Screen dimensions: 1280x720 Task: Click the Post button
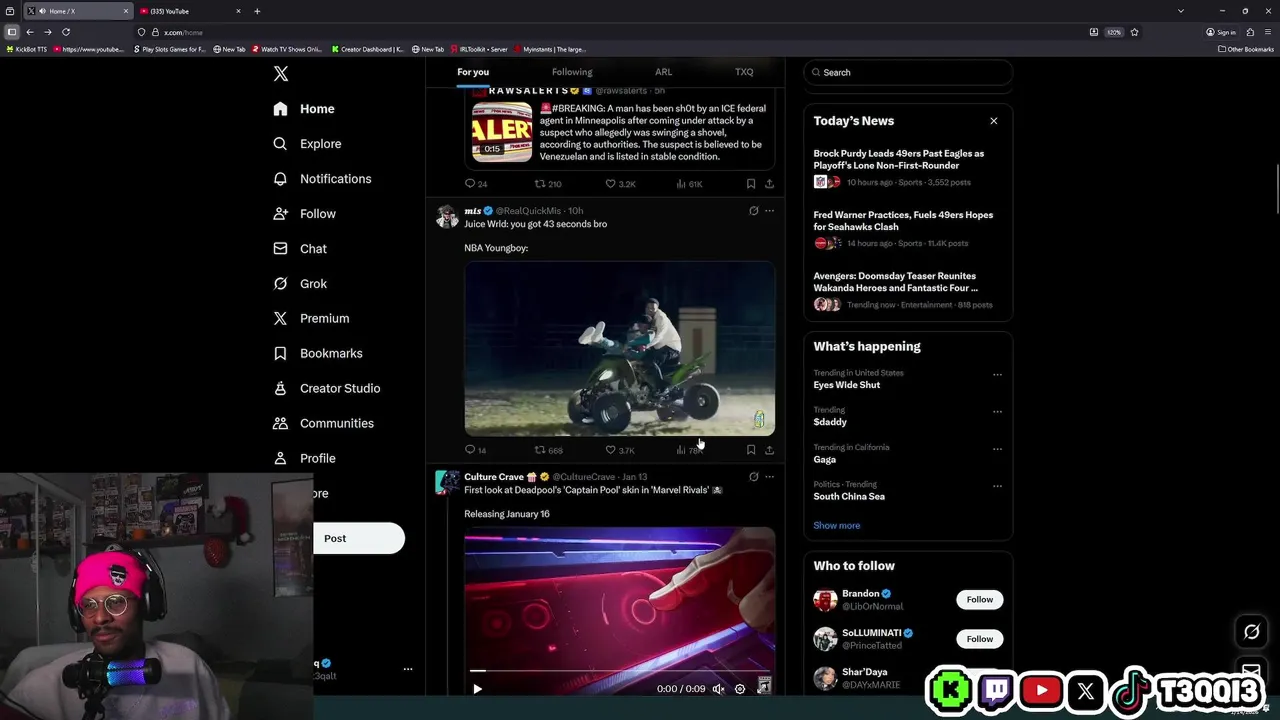(358, 538)
